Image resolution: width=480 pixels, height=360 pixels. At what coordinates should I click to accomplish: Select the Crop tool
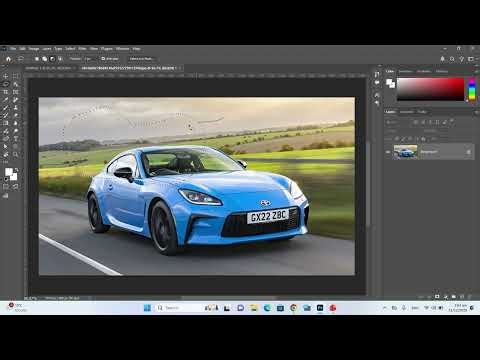pos(6,92)
